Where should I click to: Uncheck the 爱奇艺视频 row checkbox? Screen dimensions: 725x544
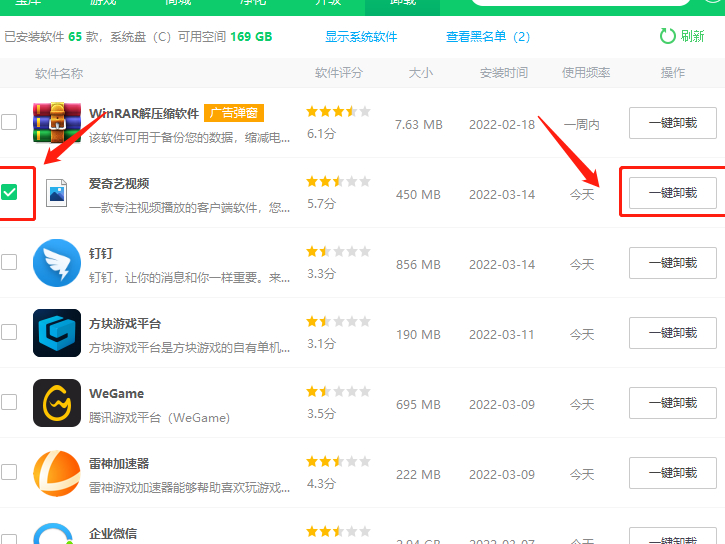[9, 192]
